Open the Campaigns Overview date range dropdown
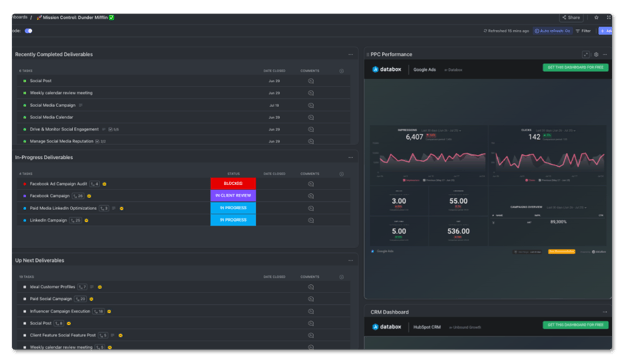Image resolution: width=624 pixels, height=364 pixels. coord(566,207)
